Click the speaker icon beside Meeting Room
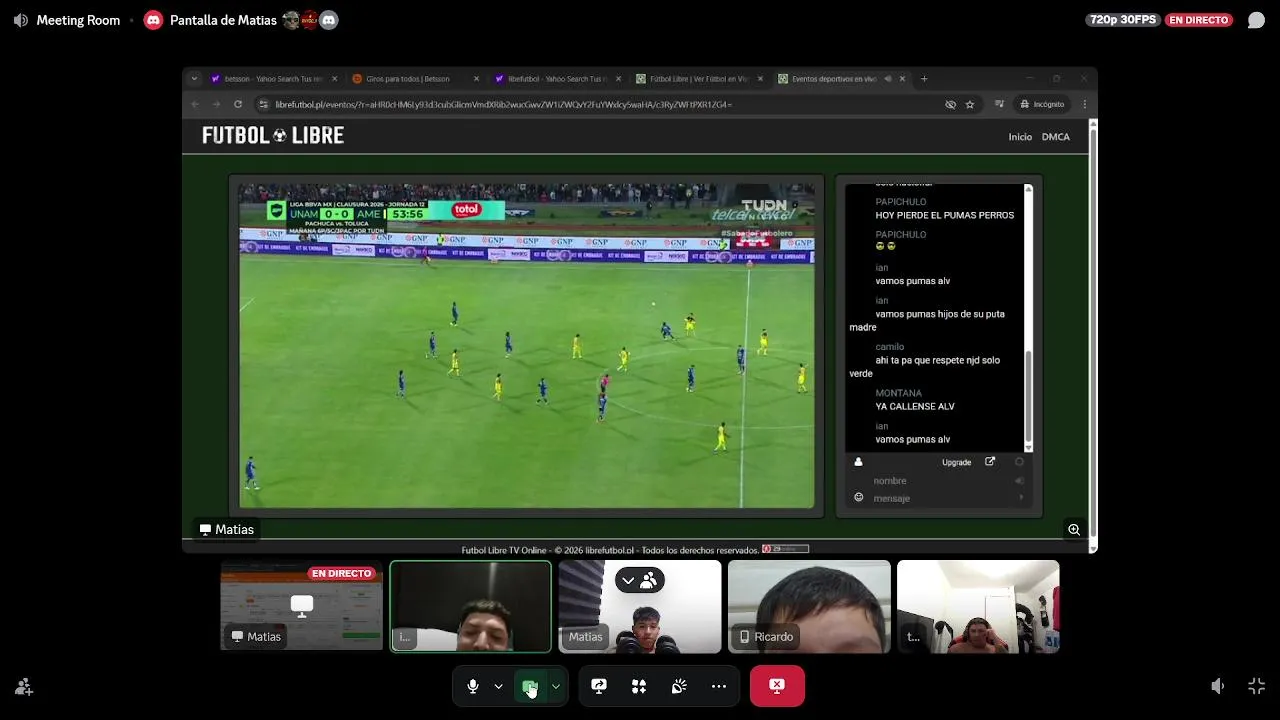The width and height of the screenshot is (1280, 720). (20, 20)
